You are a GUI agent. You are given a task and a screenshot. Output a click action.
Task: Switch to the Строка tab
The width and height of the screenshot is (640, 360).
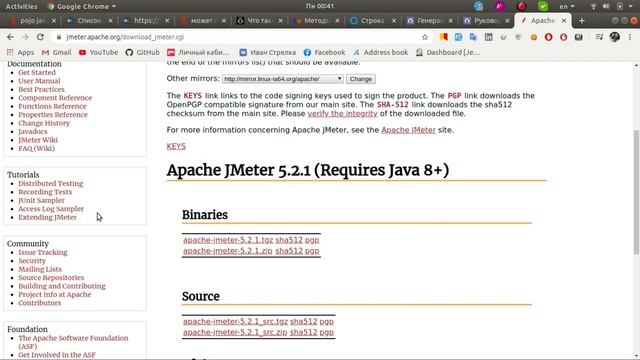pyautogui.click(x=372, y=20)
